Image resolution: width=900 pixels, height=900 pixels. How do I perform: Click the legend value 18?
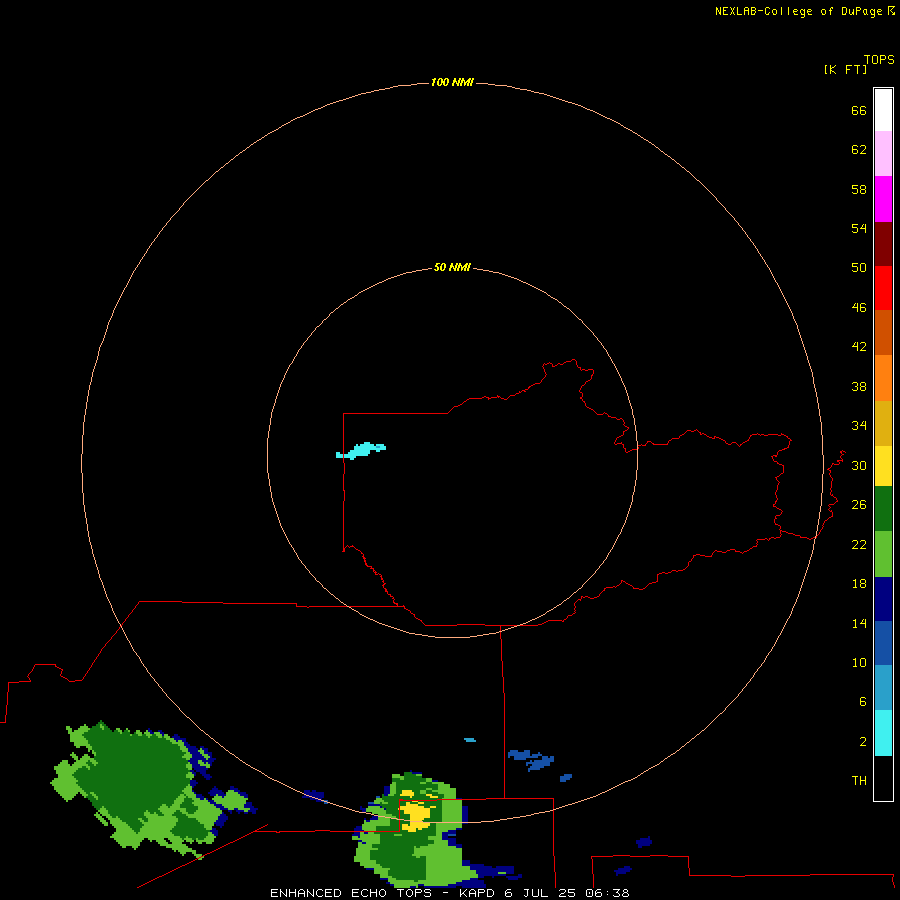click(x=859, y=583)
